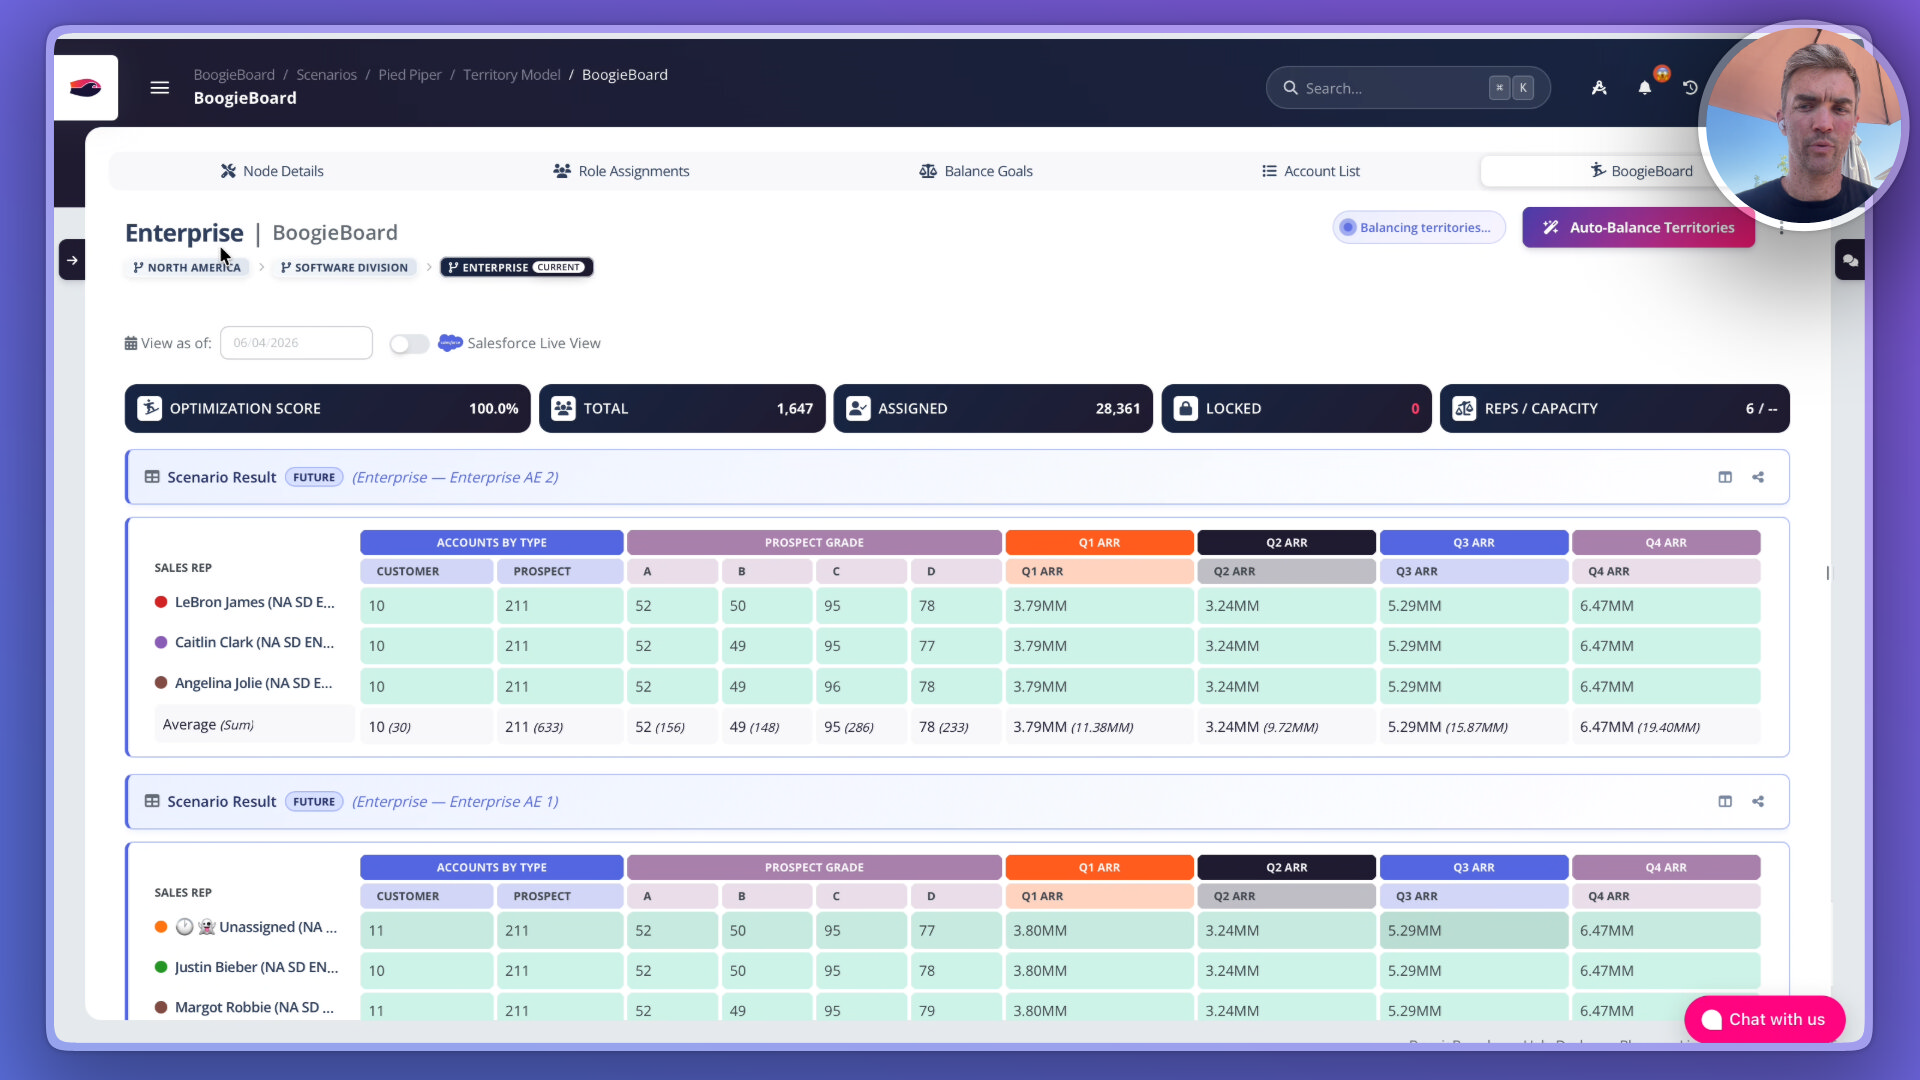Click the first table's mauve Q4 ARR header
Viewport: 1920px width, 1080px height.
pyautogui.click(x=1666, y=542)
